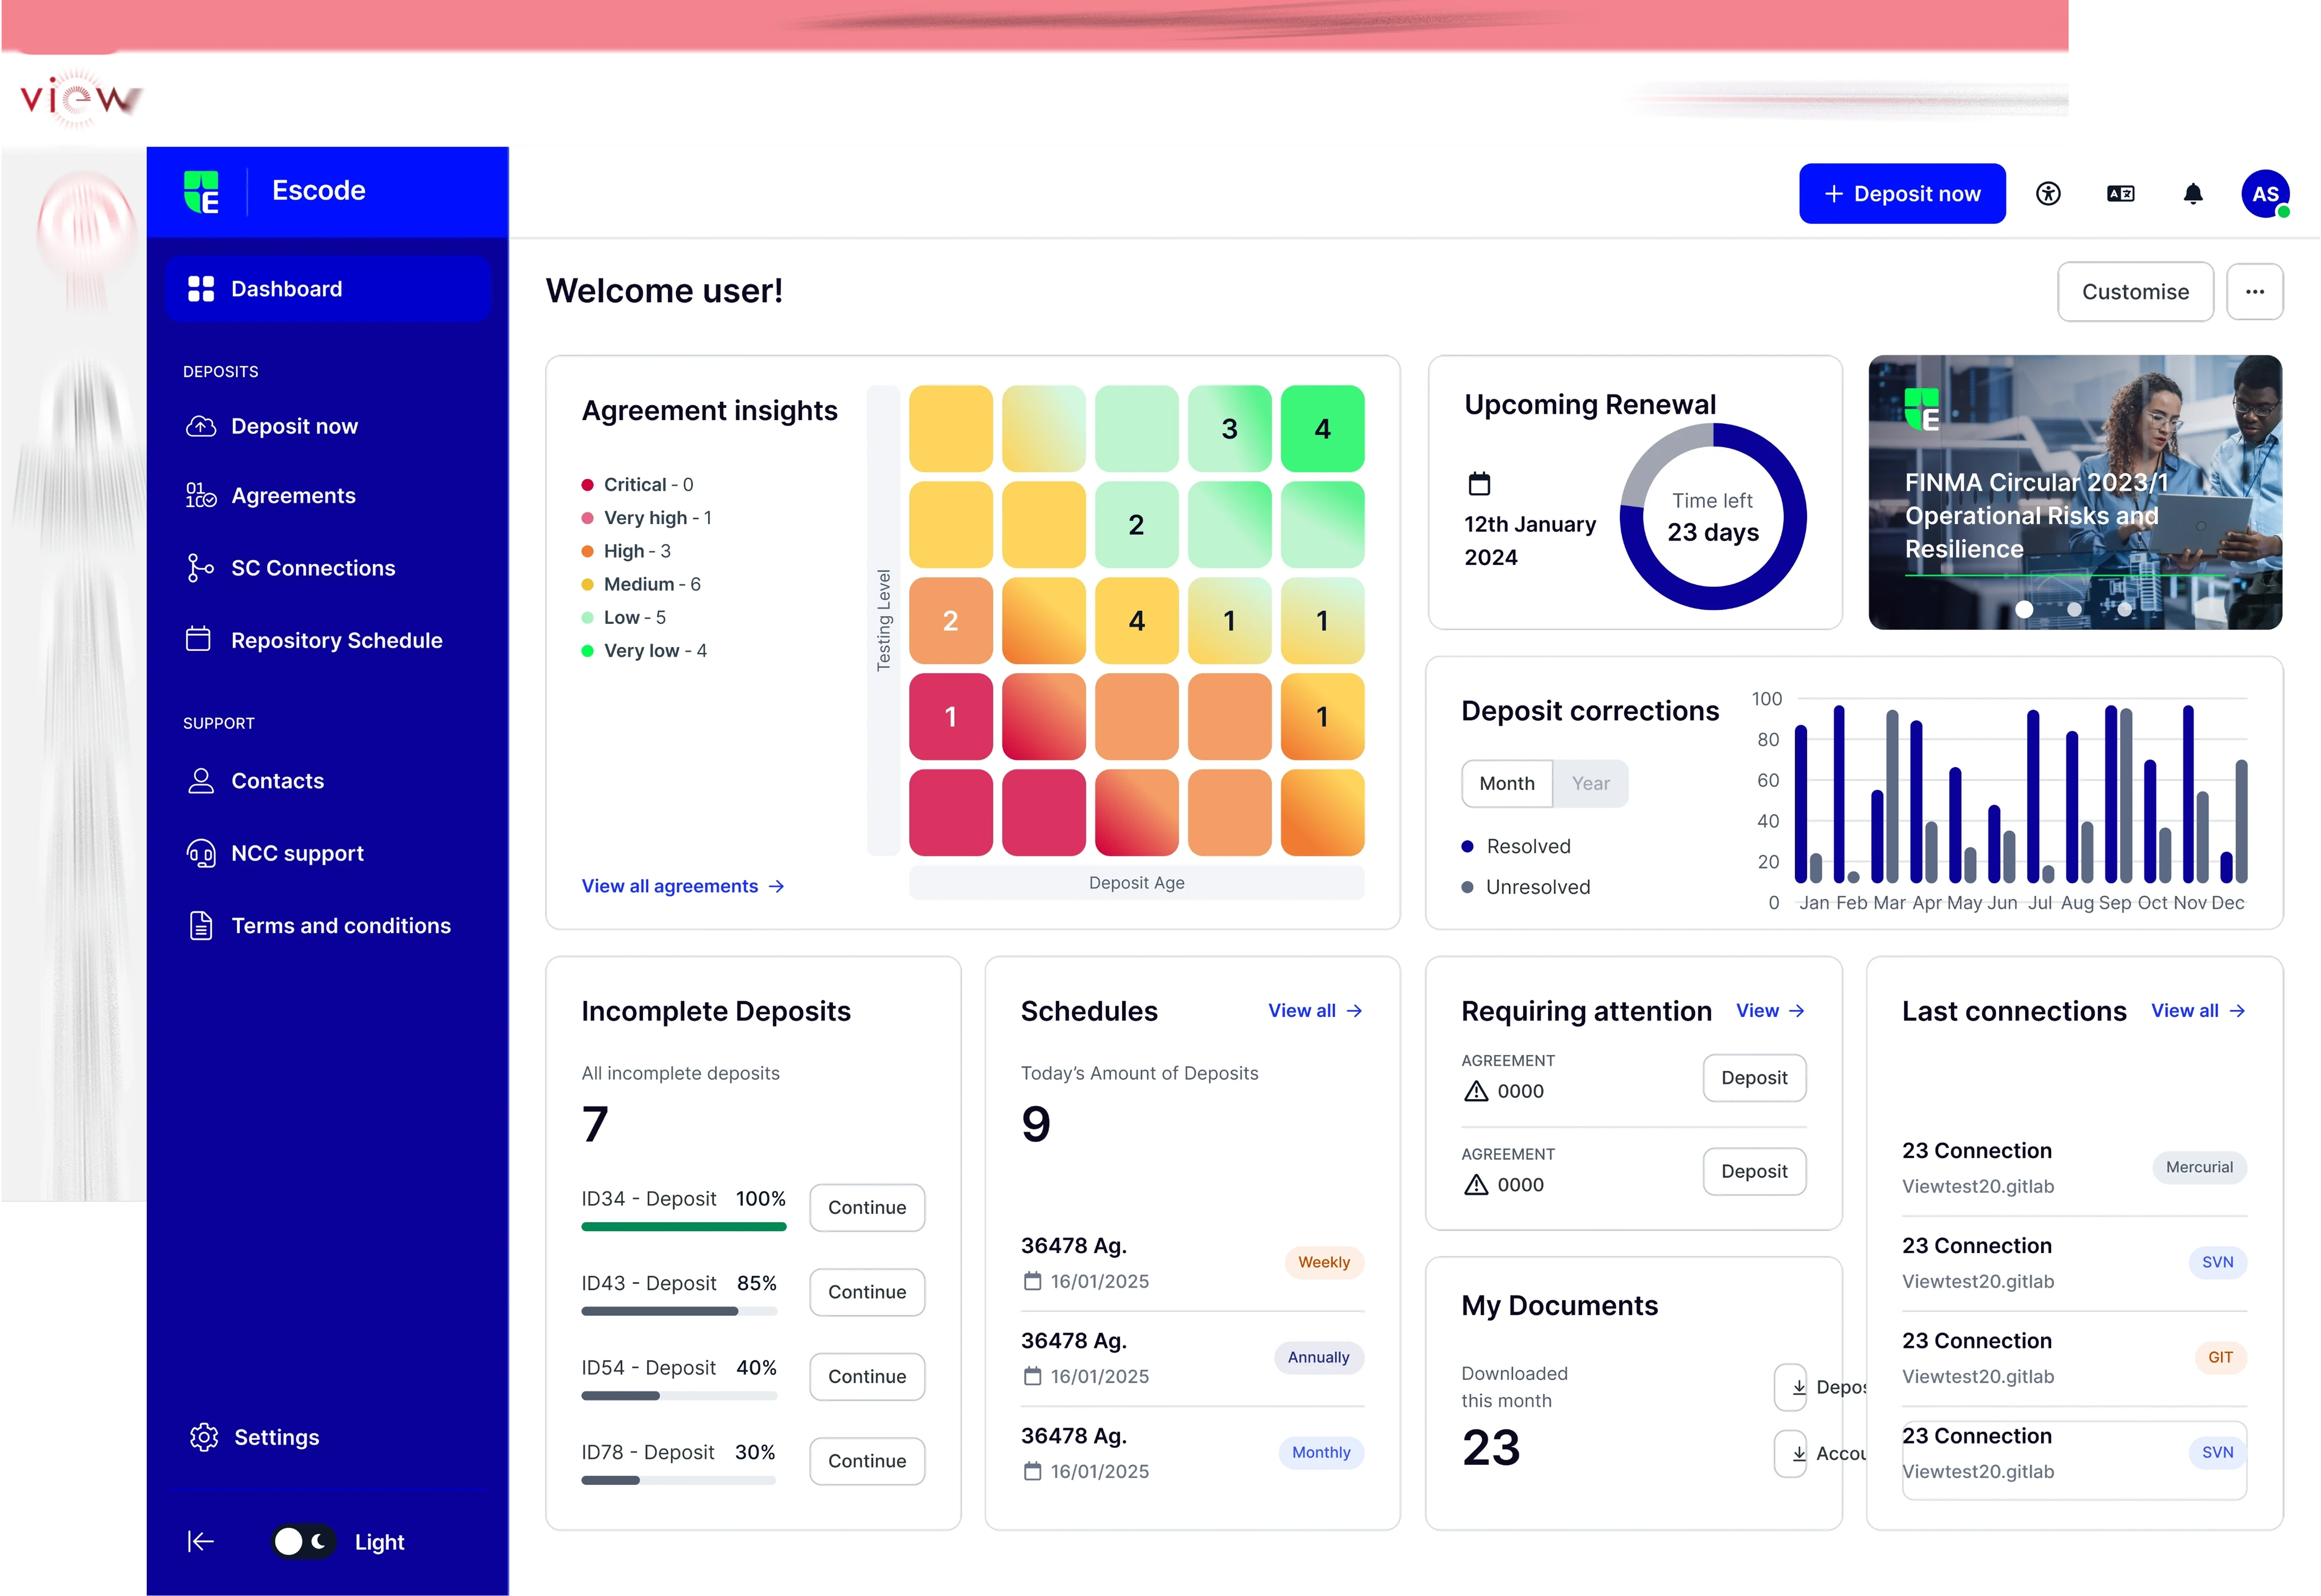This screenshot has width=2321, height=1596.
Task: Click warning icon of first agreement
Action: click(x=1475, y=1091)
